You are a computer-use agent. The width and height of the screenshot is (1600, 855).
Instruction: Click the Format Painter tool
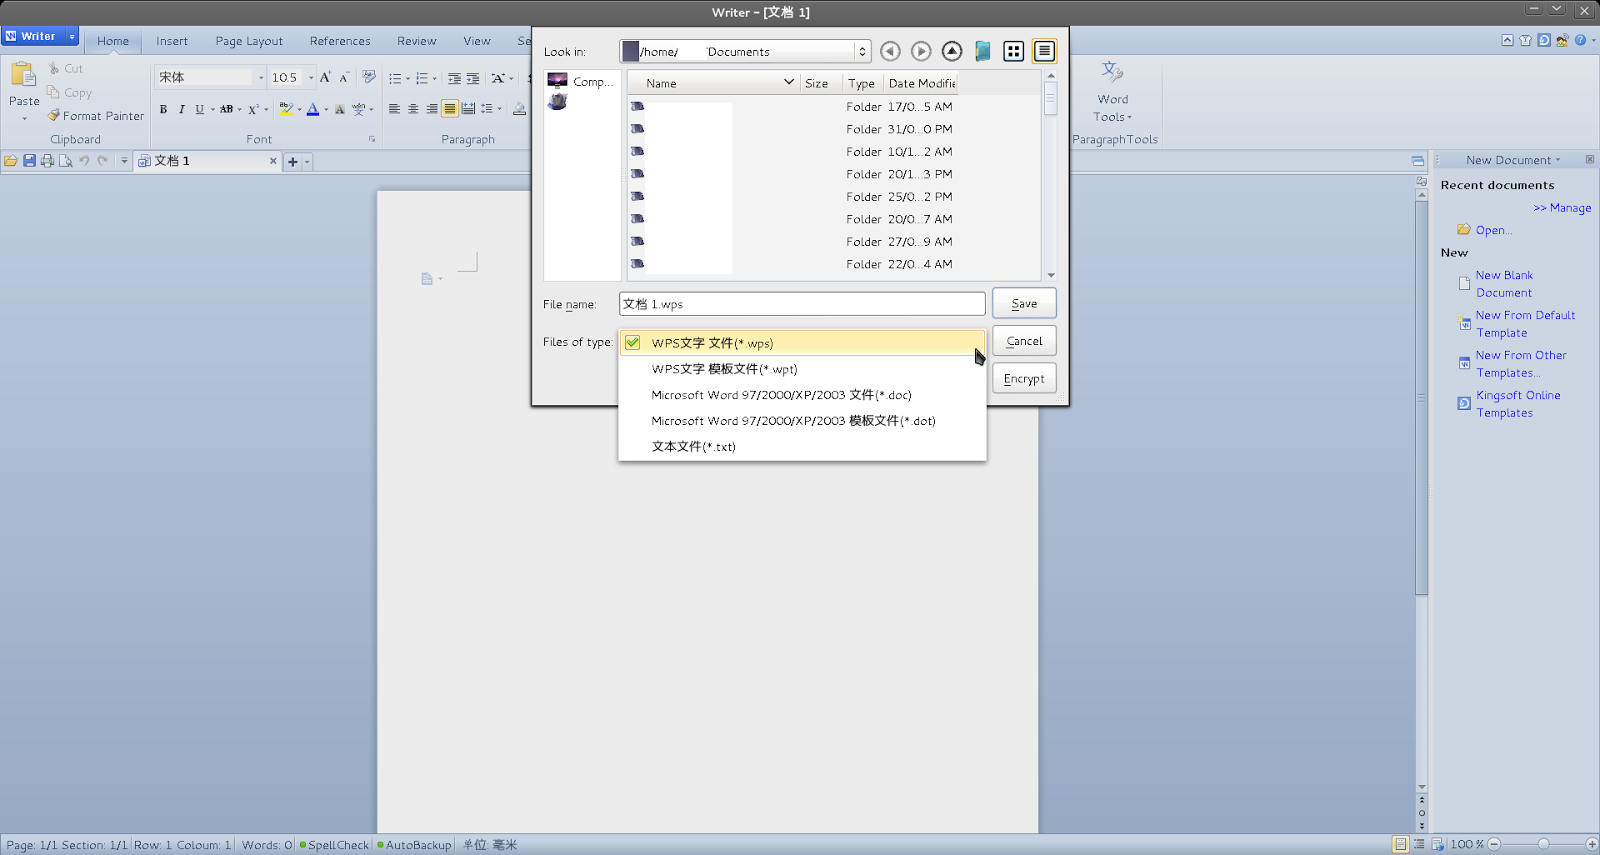[96, 116]
